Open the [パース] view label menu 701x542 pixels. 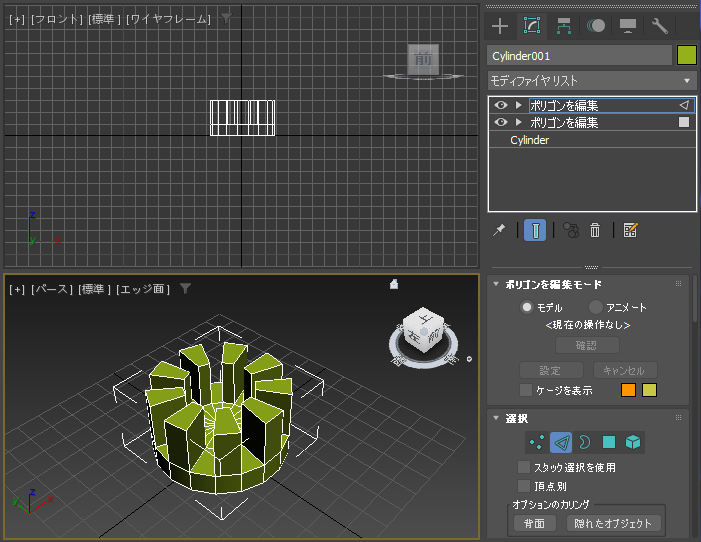(51, 289)
